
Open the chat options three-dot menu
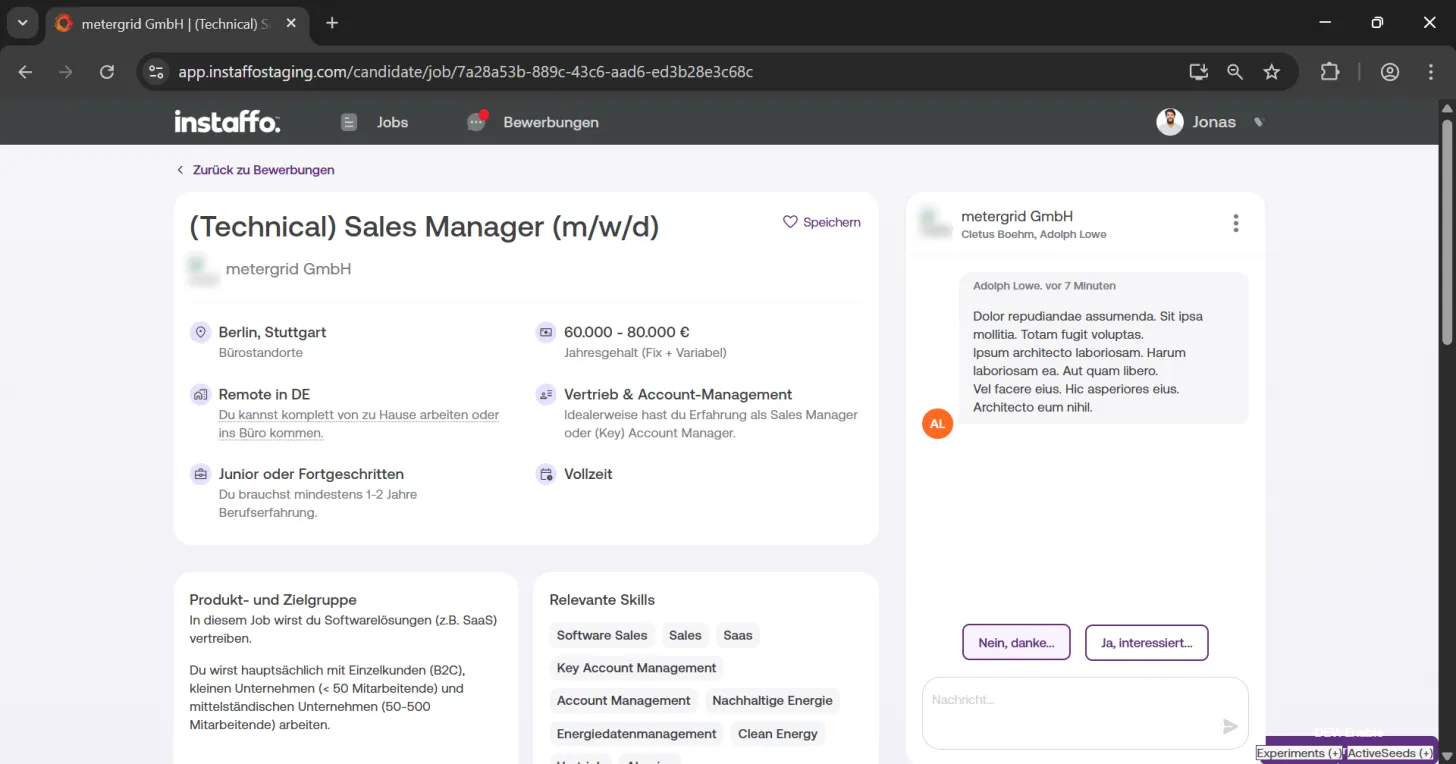pyautogui.click(x=1236, y=223)
